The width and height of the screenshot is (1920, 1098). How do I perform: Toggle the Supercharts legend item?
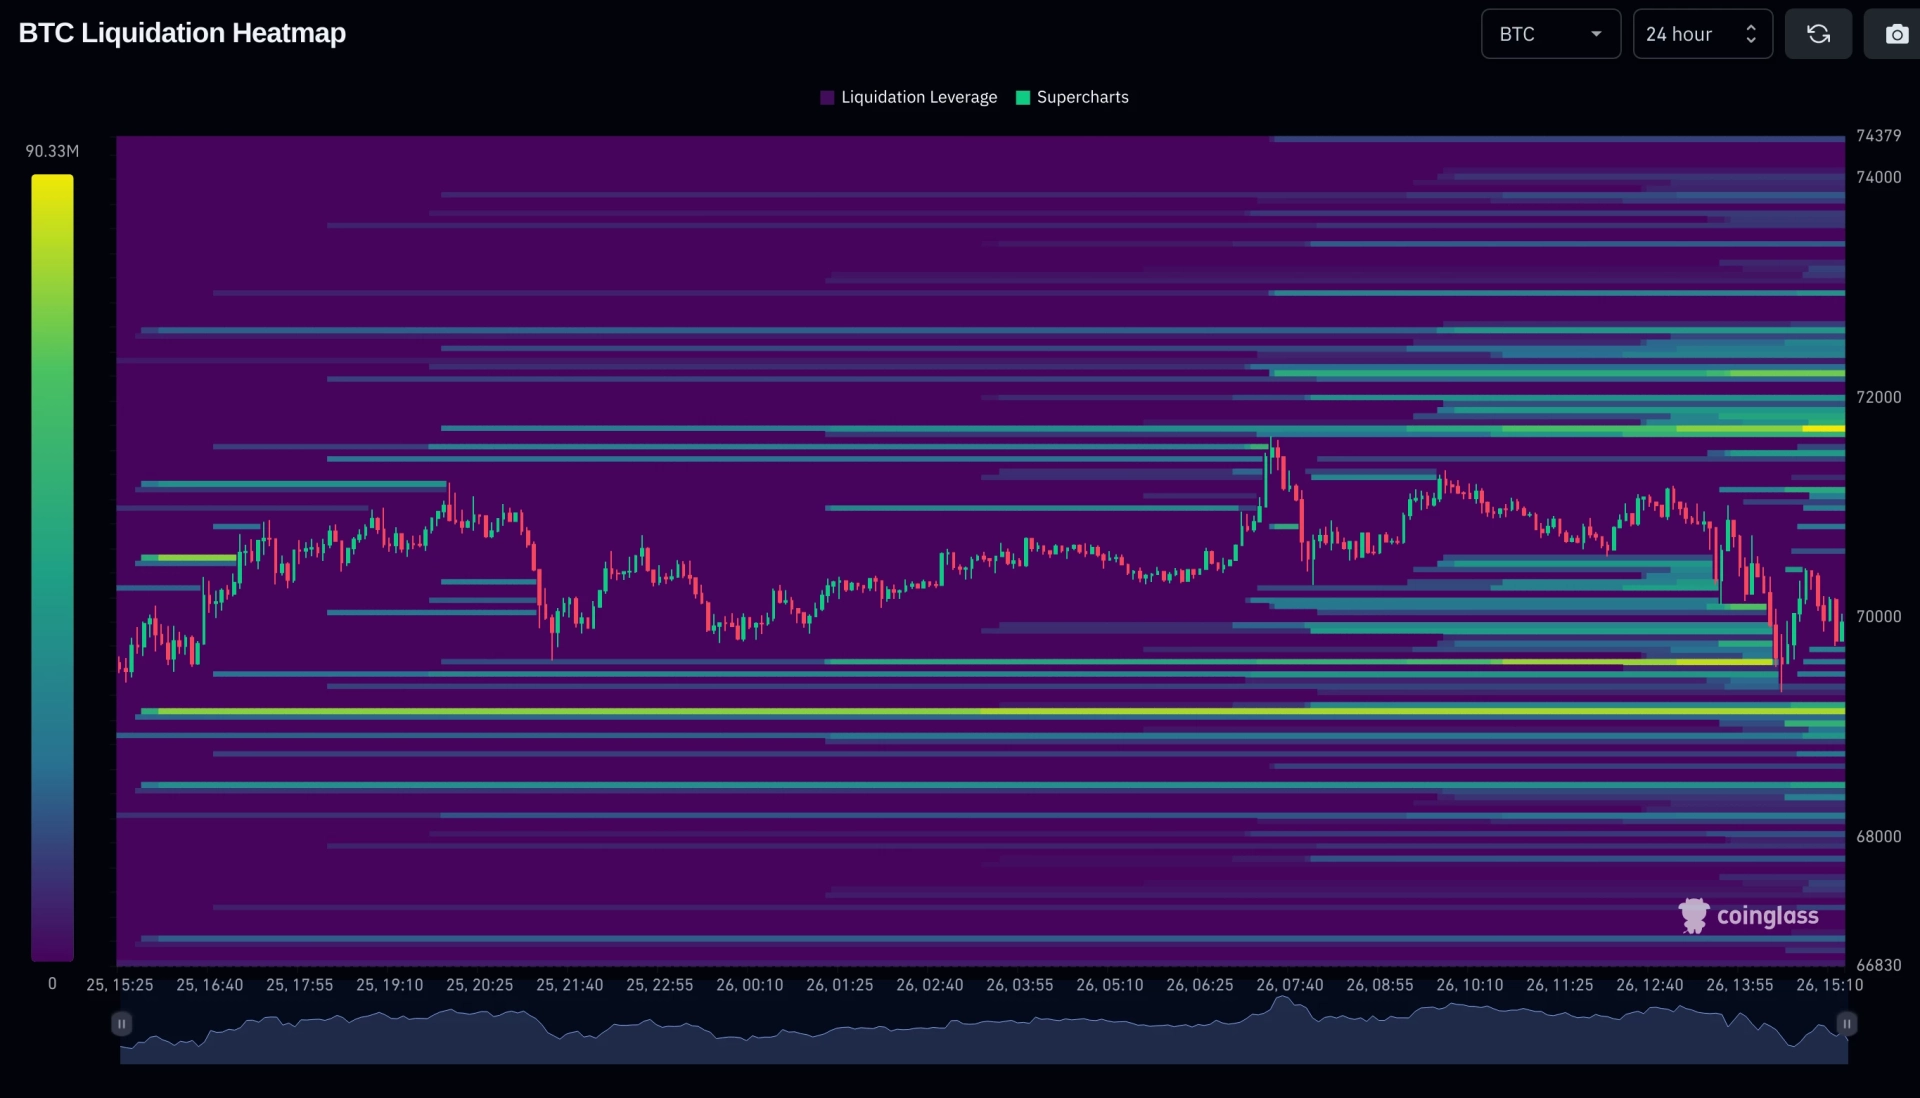point(1072,97)
